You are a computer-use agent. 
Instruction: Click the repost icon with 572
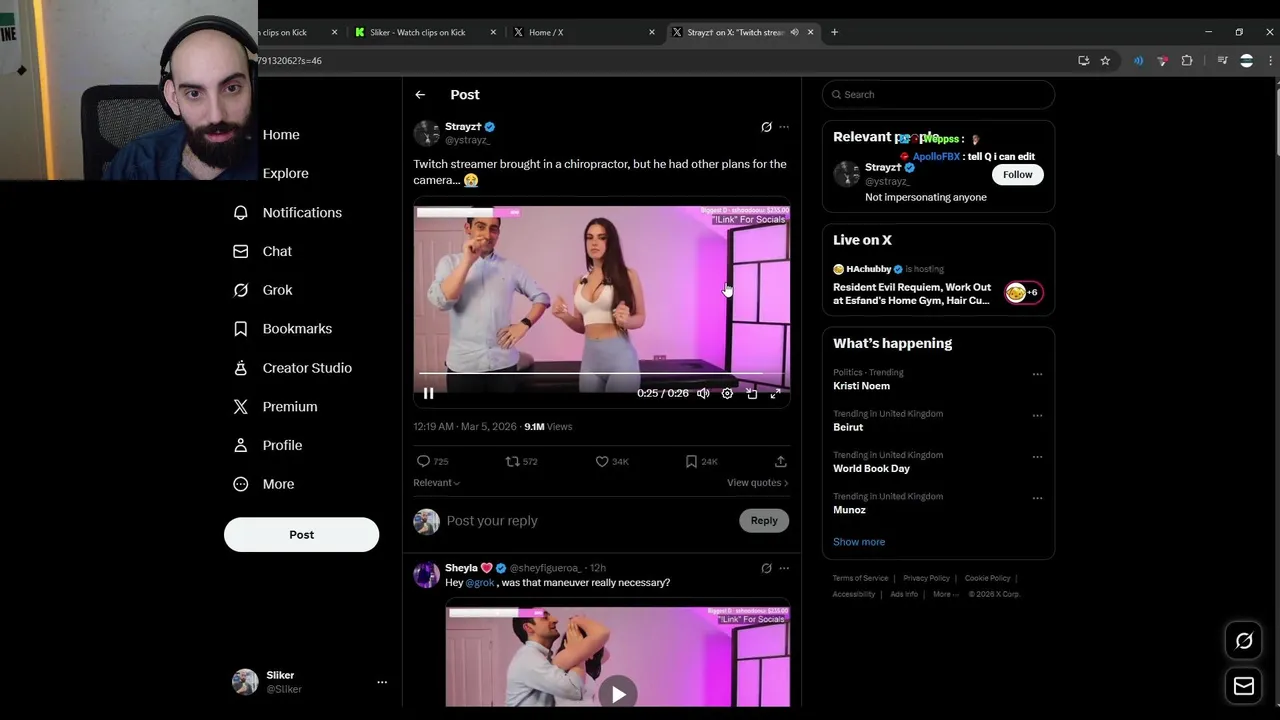click(512, 462)
